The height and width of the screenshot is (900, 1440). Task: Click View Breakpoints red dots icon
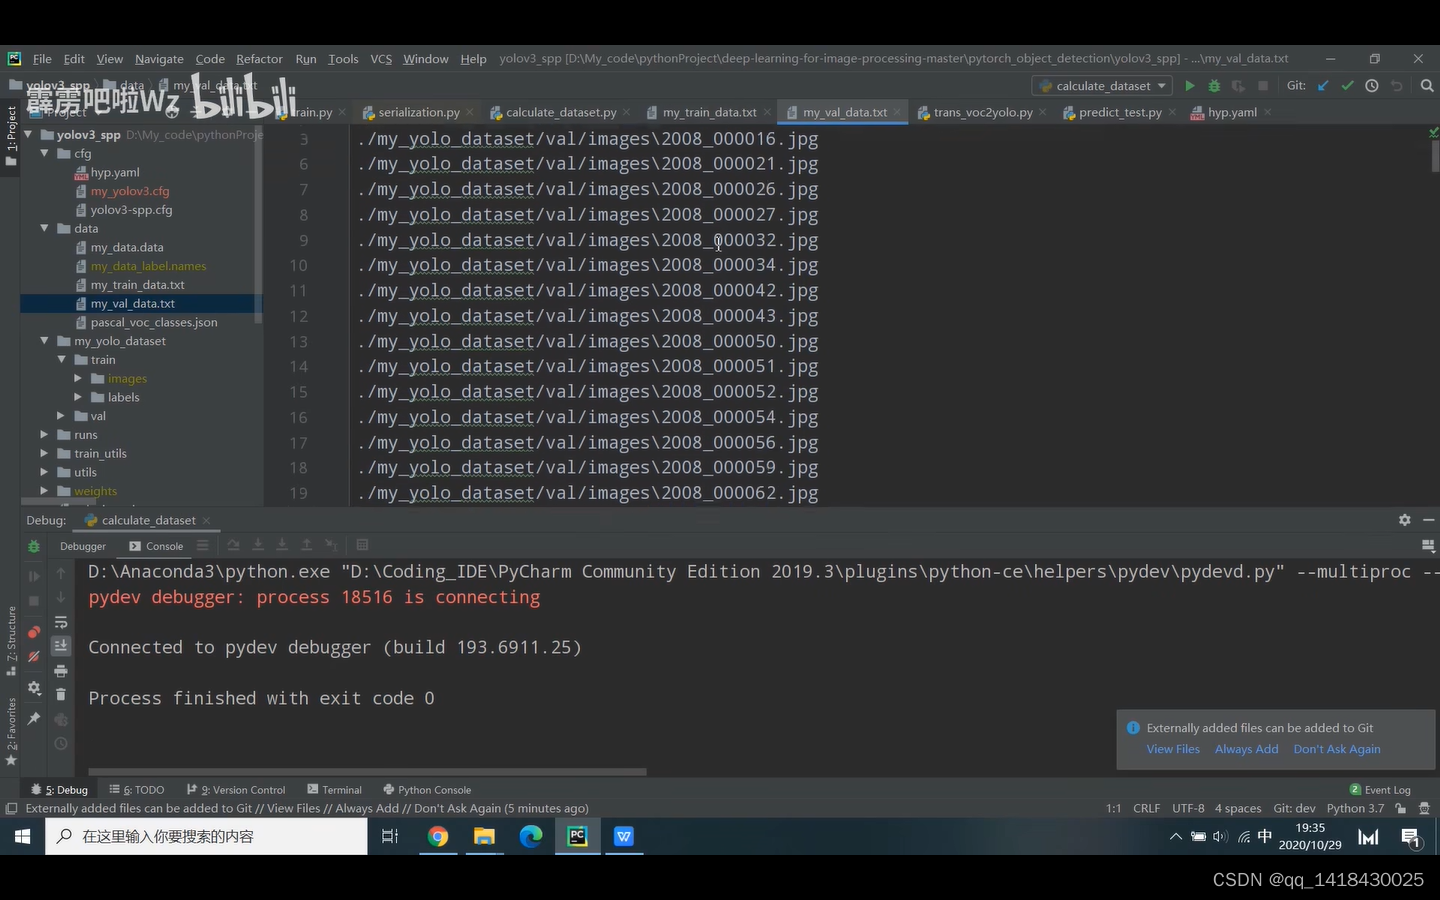pos(34,631)
